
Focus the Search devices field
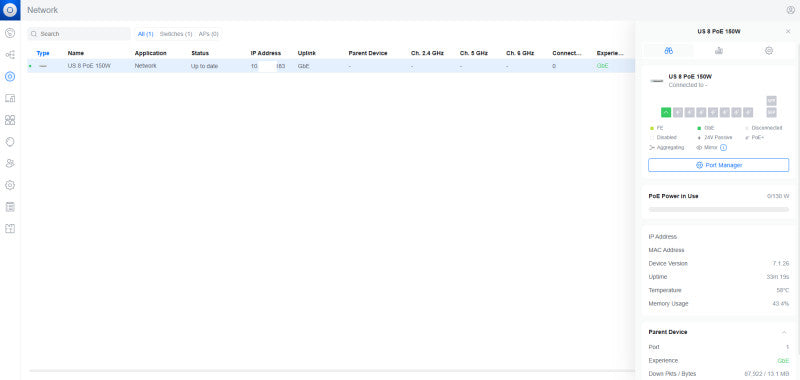(x=79, y=34)
